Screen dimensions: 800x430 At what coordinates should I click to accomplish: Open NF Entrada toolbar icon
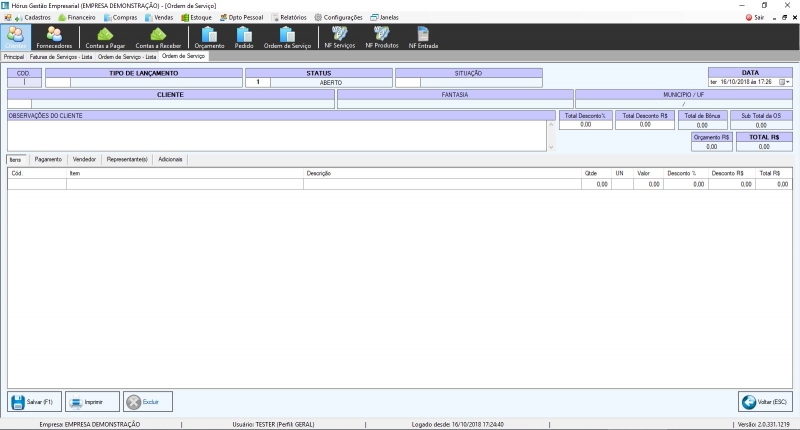423,37
